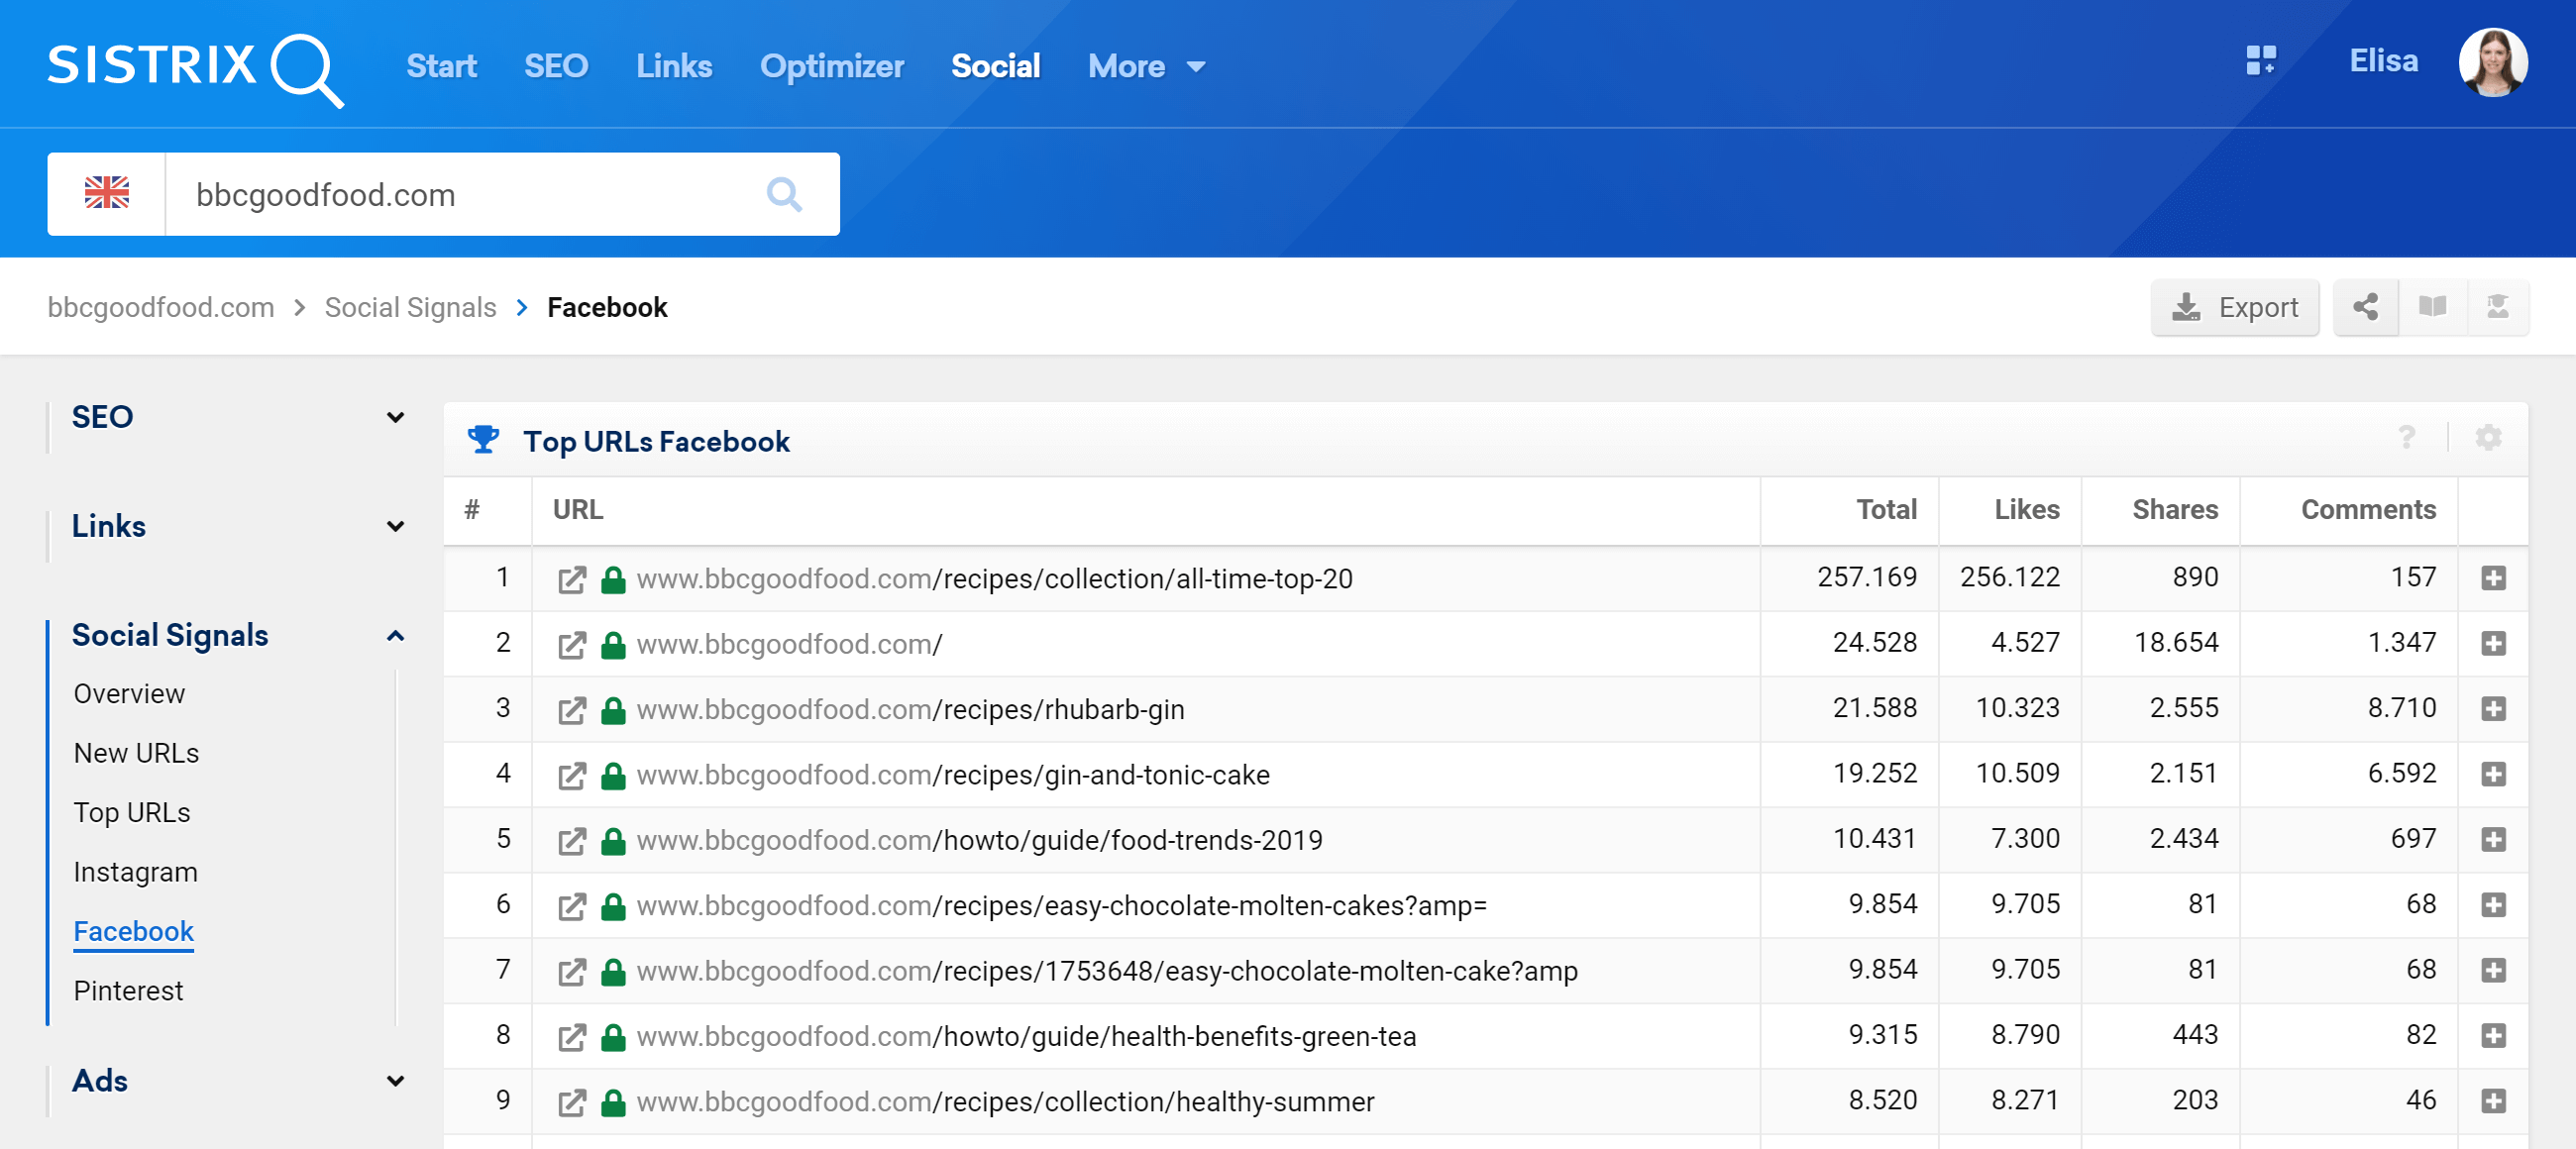Expand plus icon for homepage row
Image resolution: width=2576 pixels, height=1149 pixels.
(x=2493, y=643)
